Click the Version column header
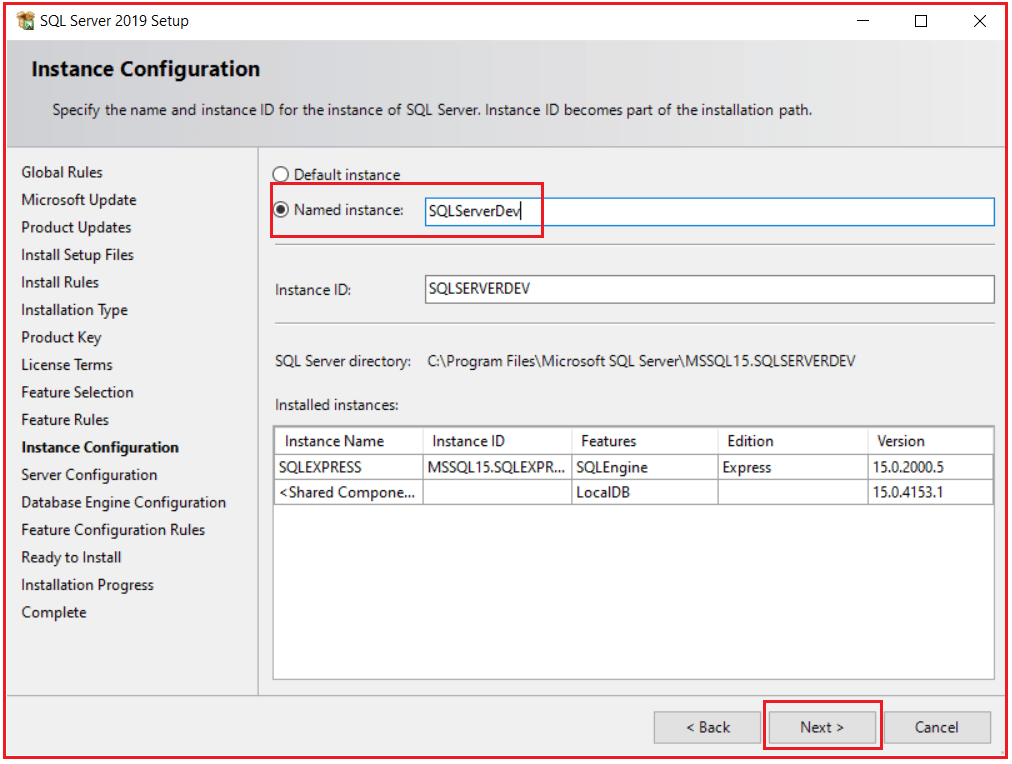The height and width of the screenshot is (764, 1012). [x=930, y=441]
